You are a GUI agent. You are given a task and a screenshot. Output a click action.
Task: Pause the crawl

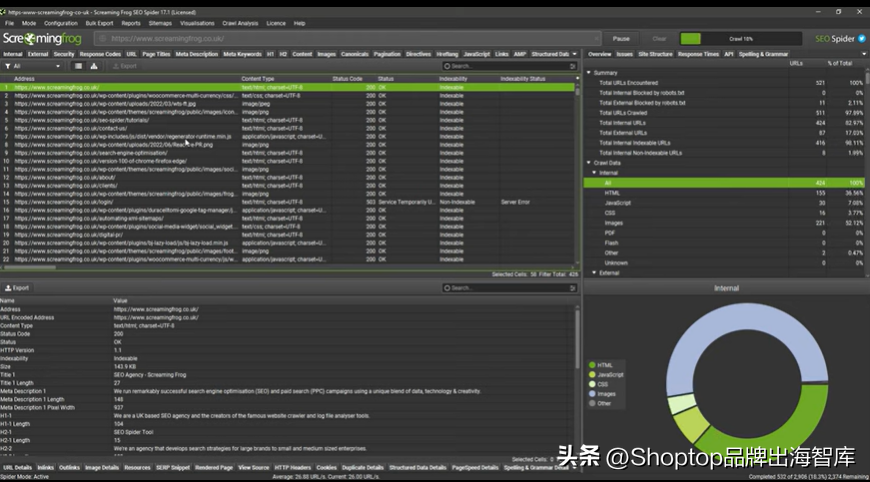coord(621,39)
